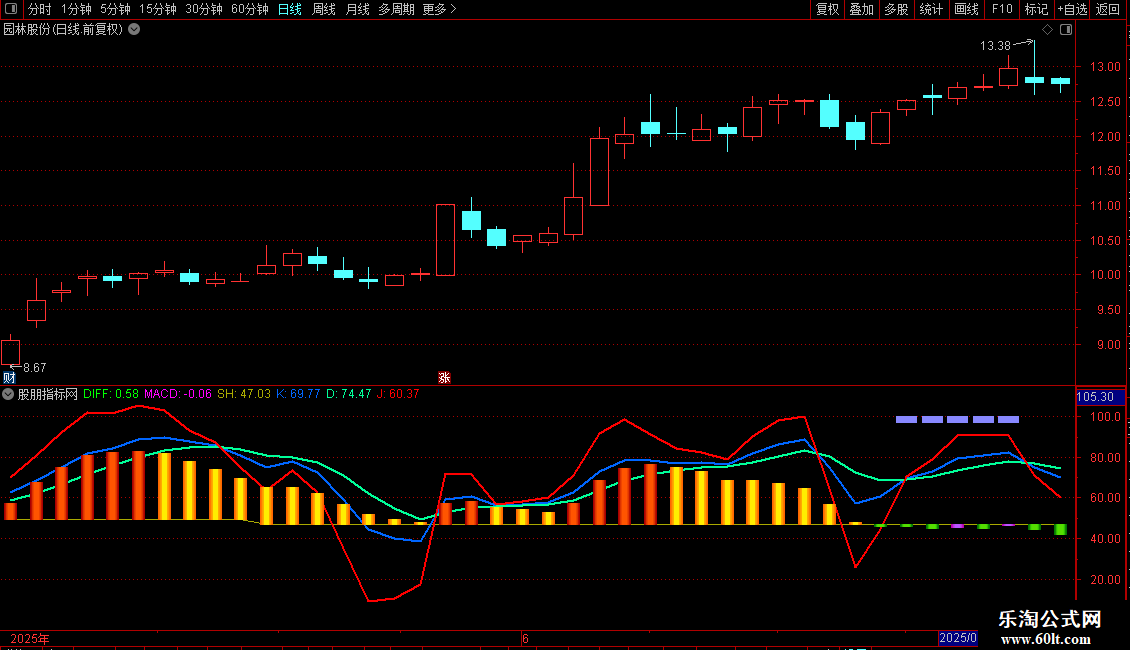This screenshot has width=1130, height=650.
Task: Open the indicator dropdown beside 股朋指标网
Action: click(x=8, y=394)
